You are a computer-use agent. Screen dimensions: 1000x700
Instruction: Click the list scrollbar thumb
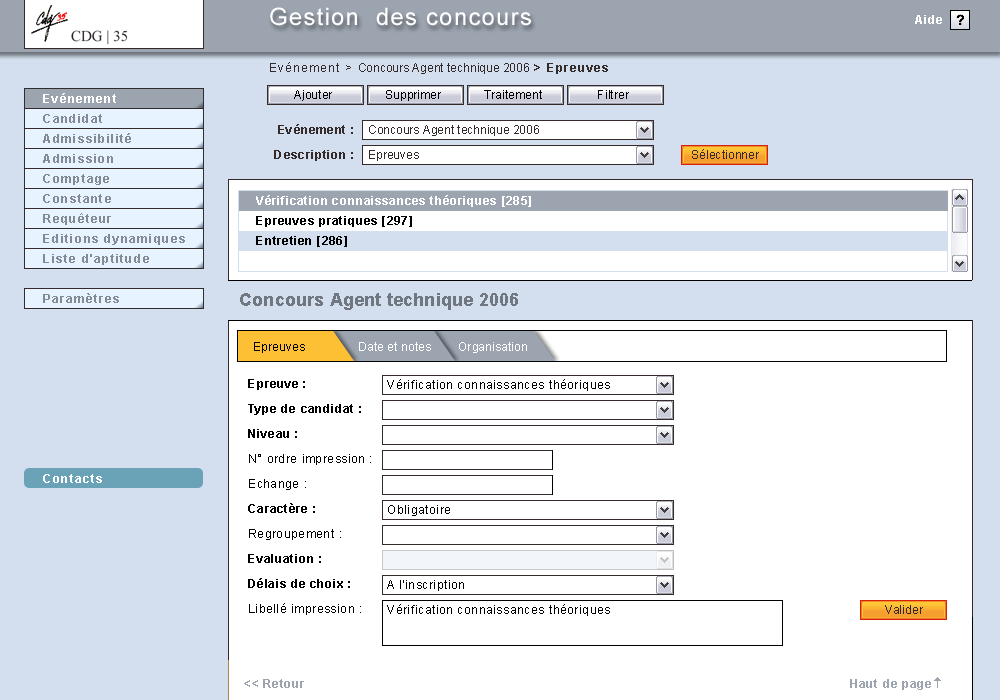click(x=960, y=220)
